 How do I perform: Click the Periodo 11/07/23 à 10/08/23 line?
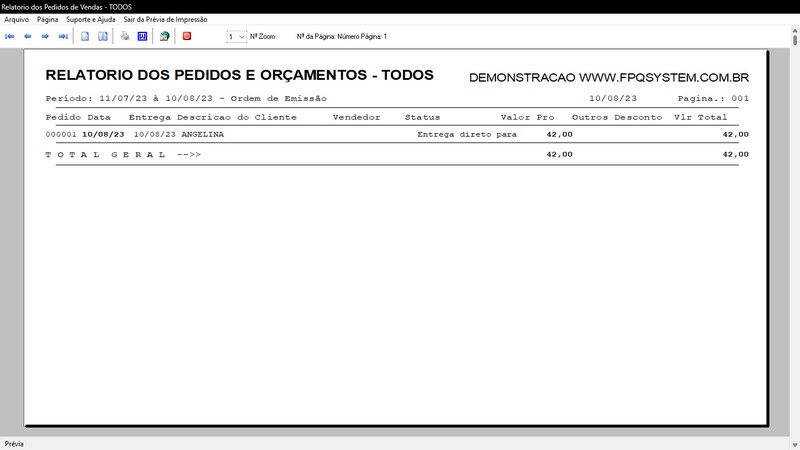[186, 98]
